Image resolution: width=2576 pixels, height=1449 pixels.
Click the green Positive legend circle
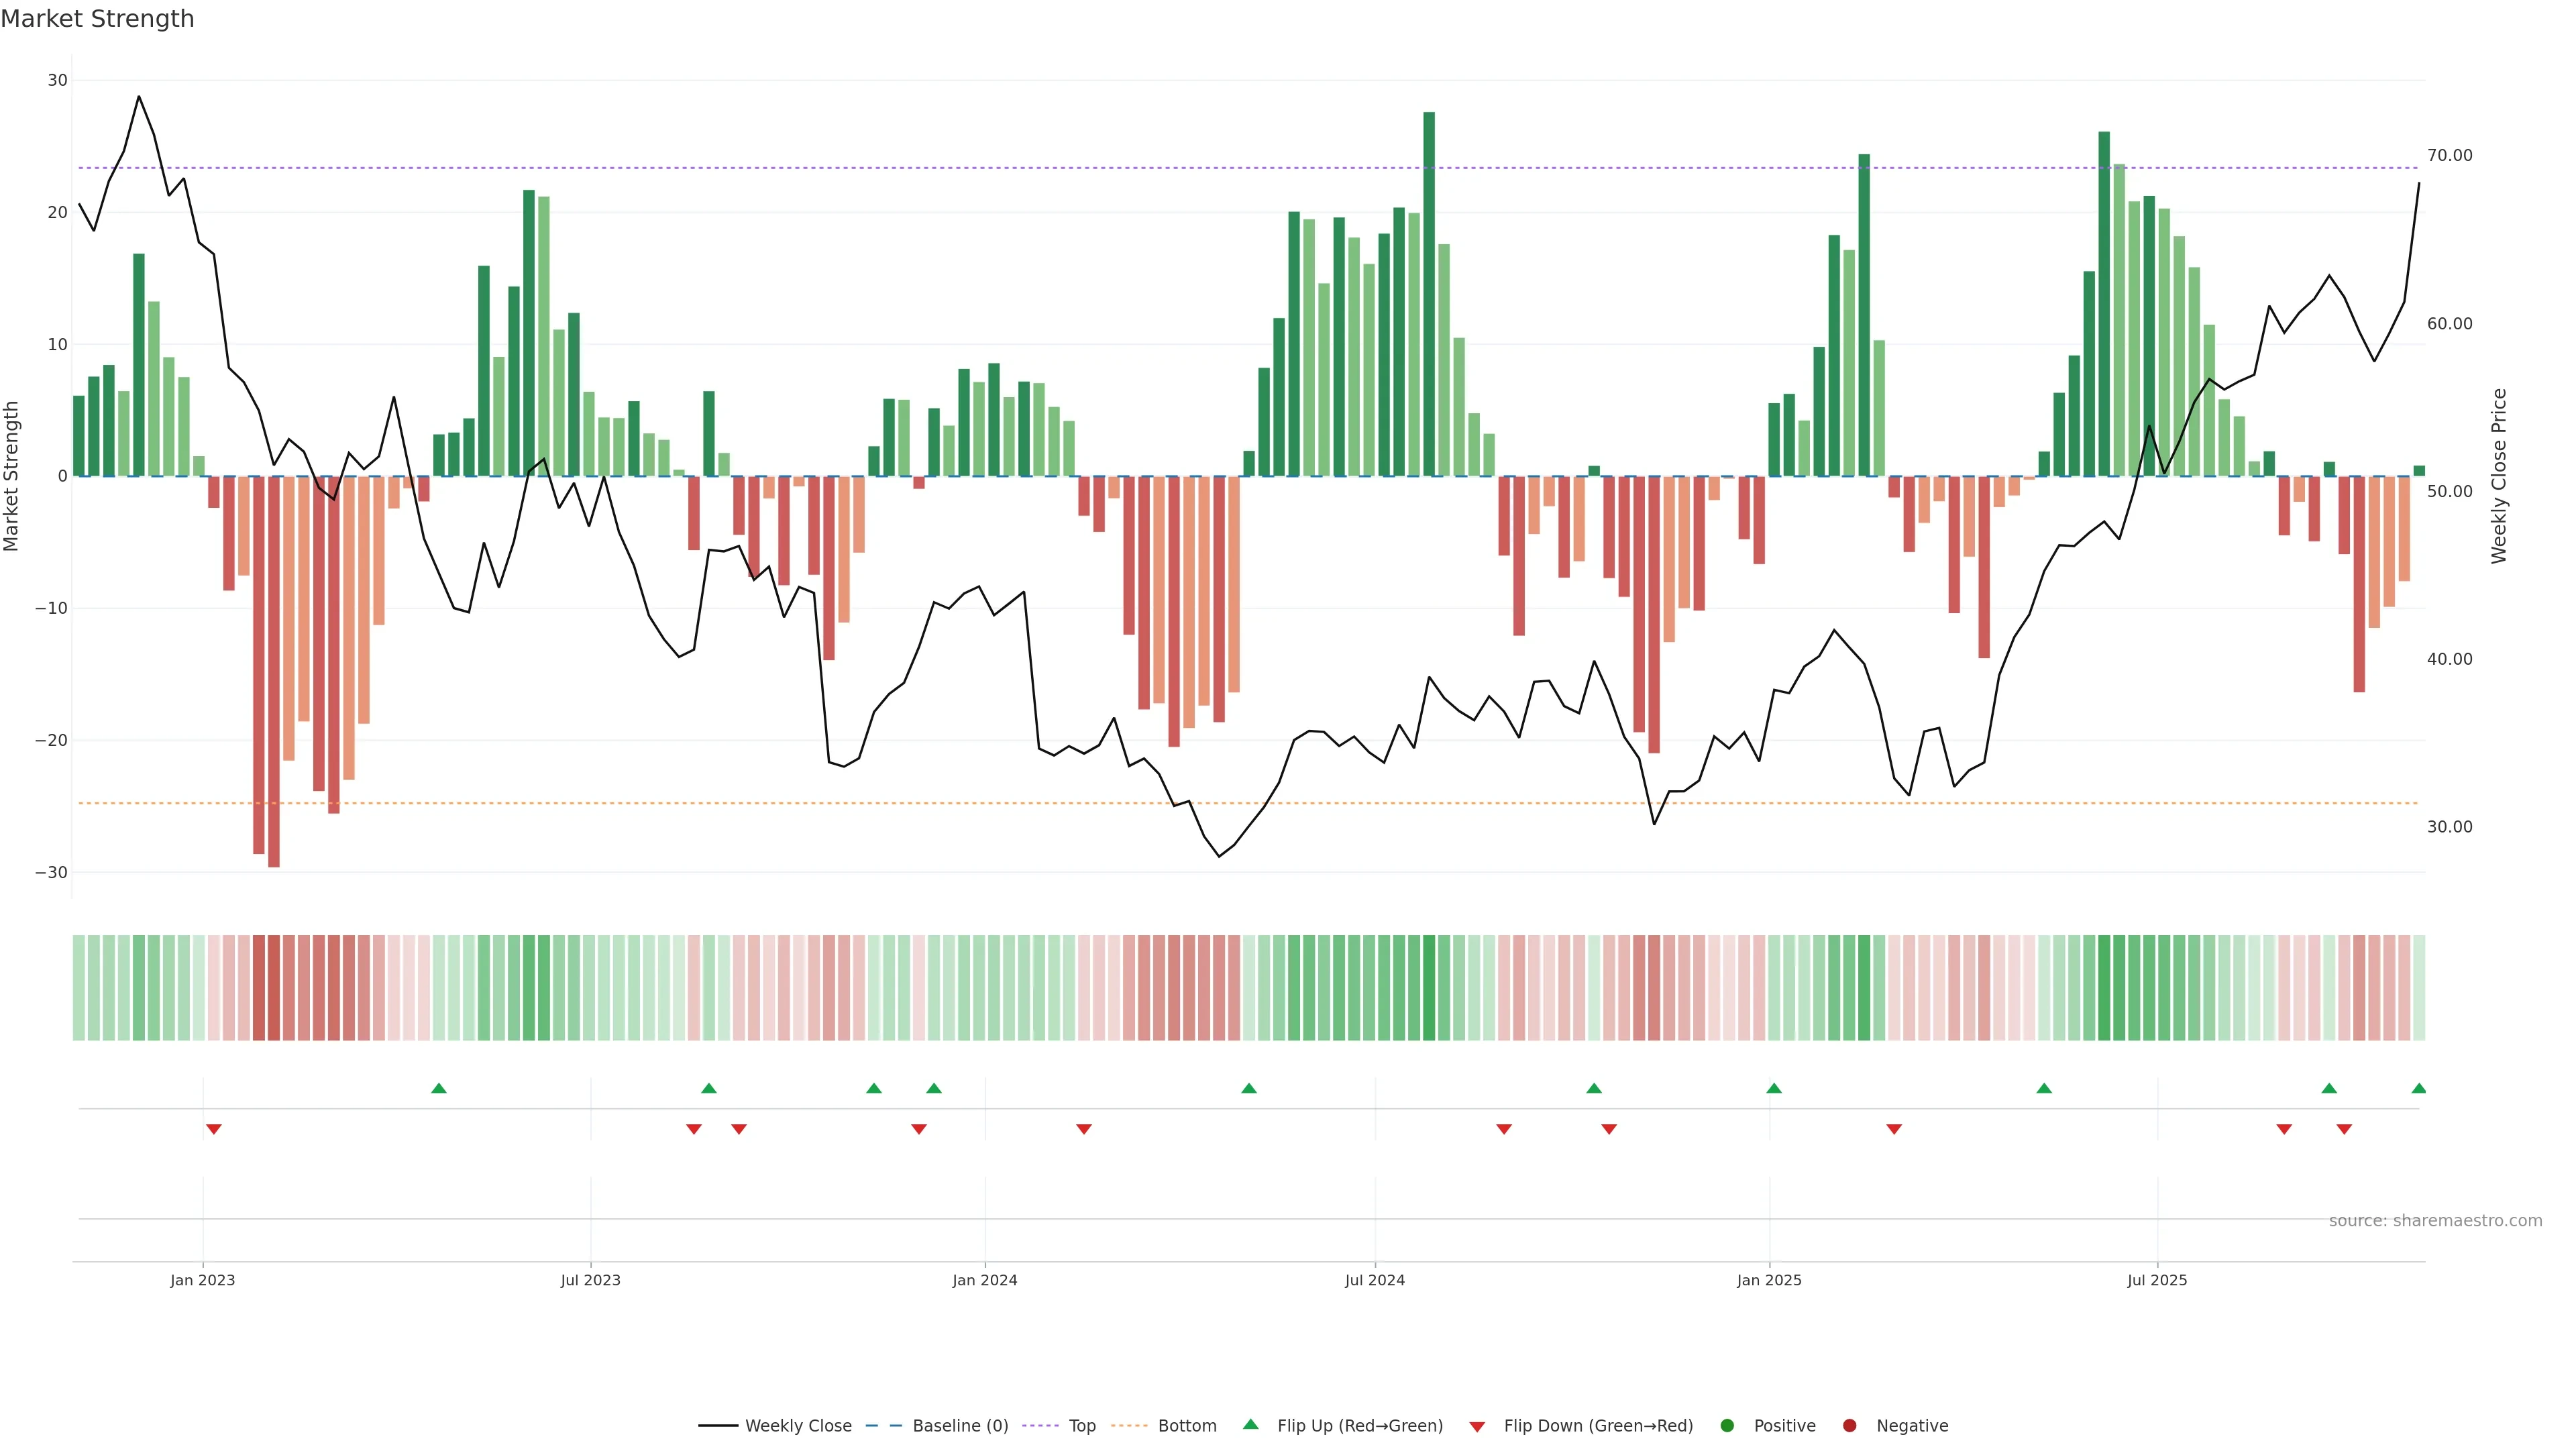(x=1726, y=1425)
